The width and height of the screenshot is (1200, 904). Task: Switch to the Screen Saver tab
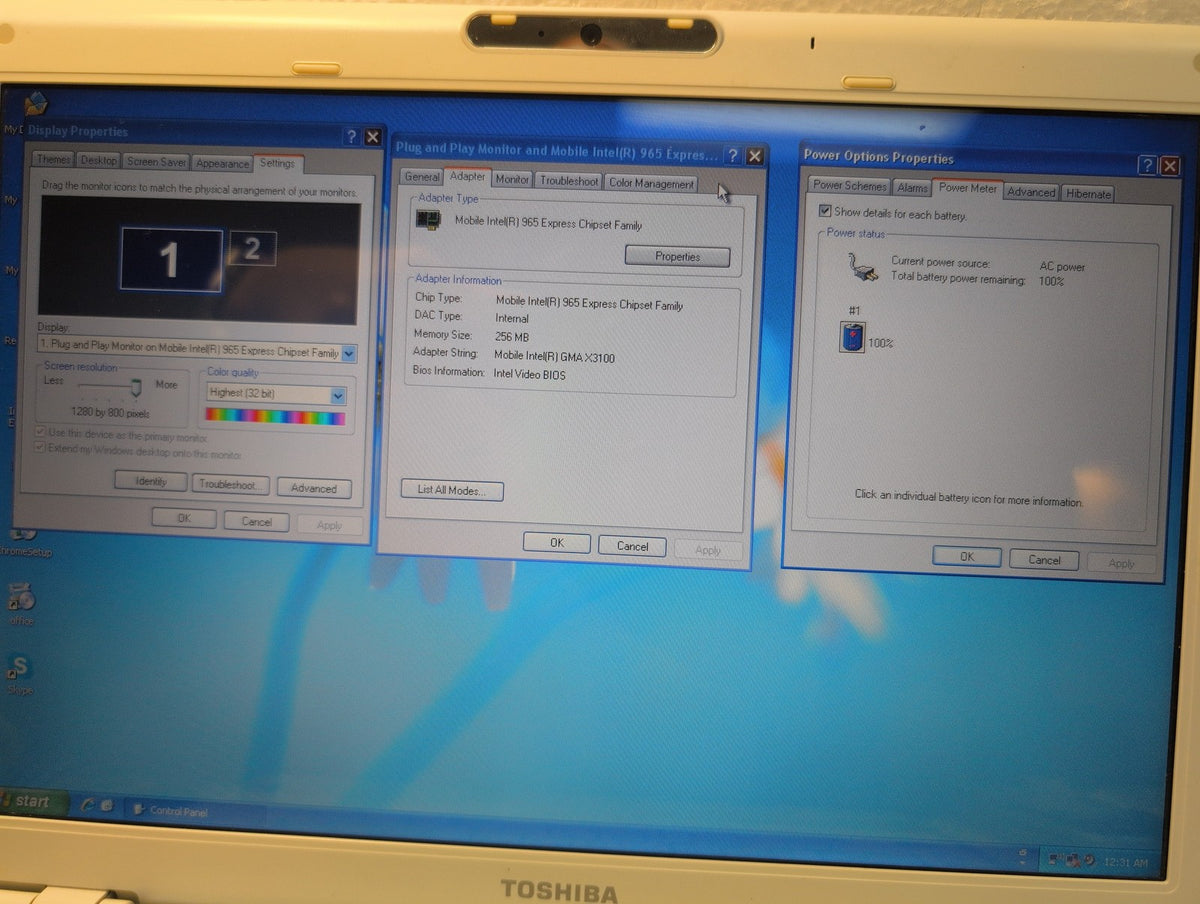point(157,161)
